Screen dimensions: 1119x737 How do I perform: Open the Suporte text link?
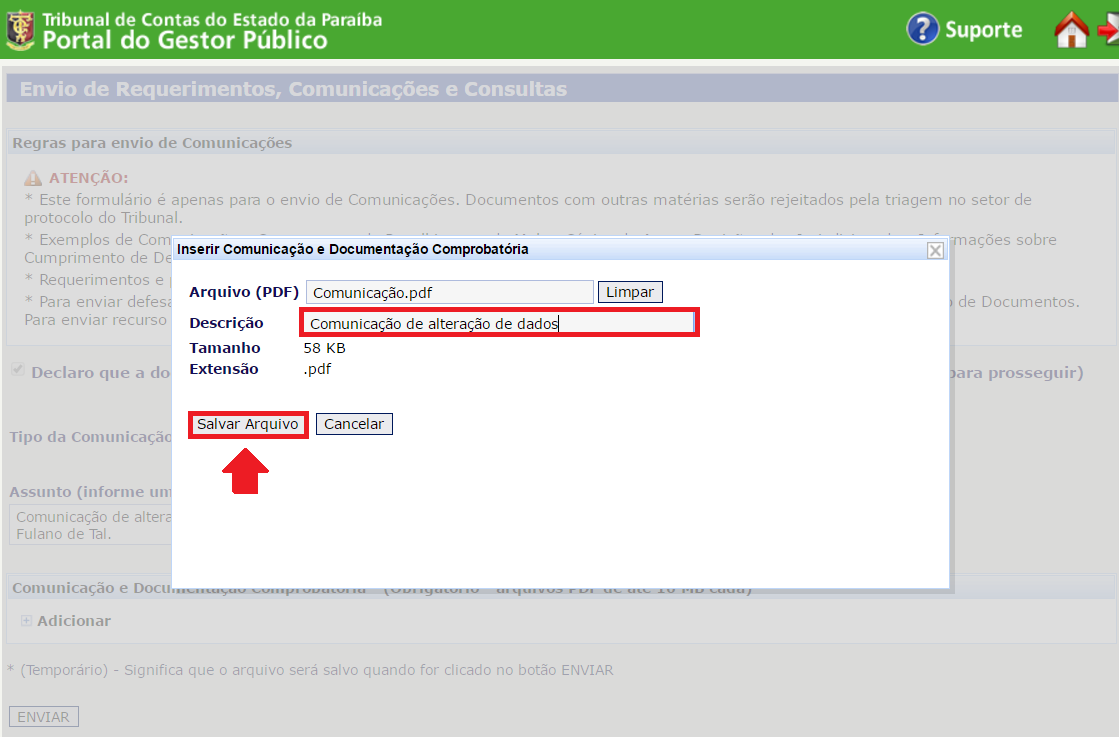point(983,30)
